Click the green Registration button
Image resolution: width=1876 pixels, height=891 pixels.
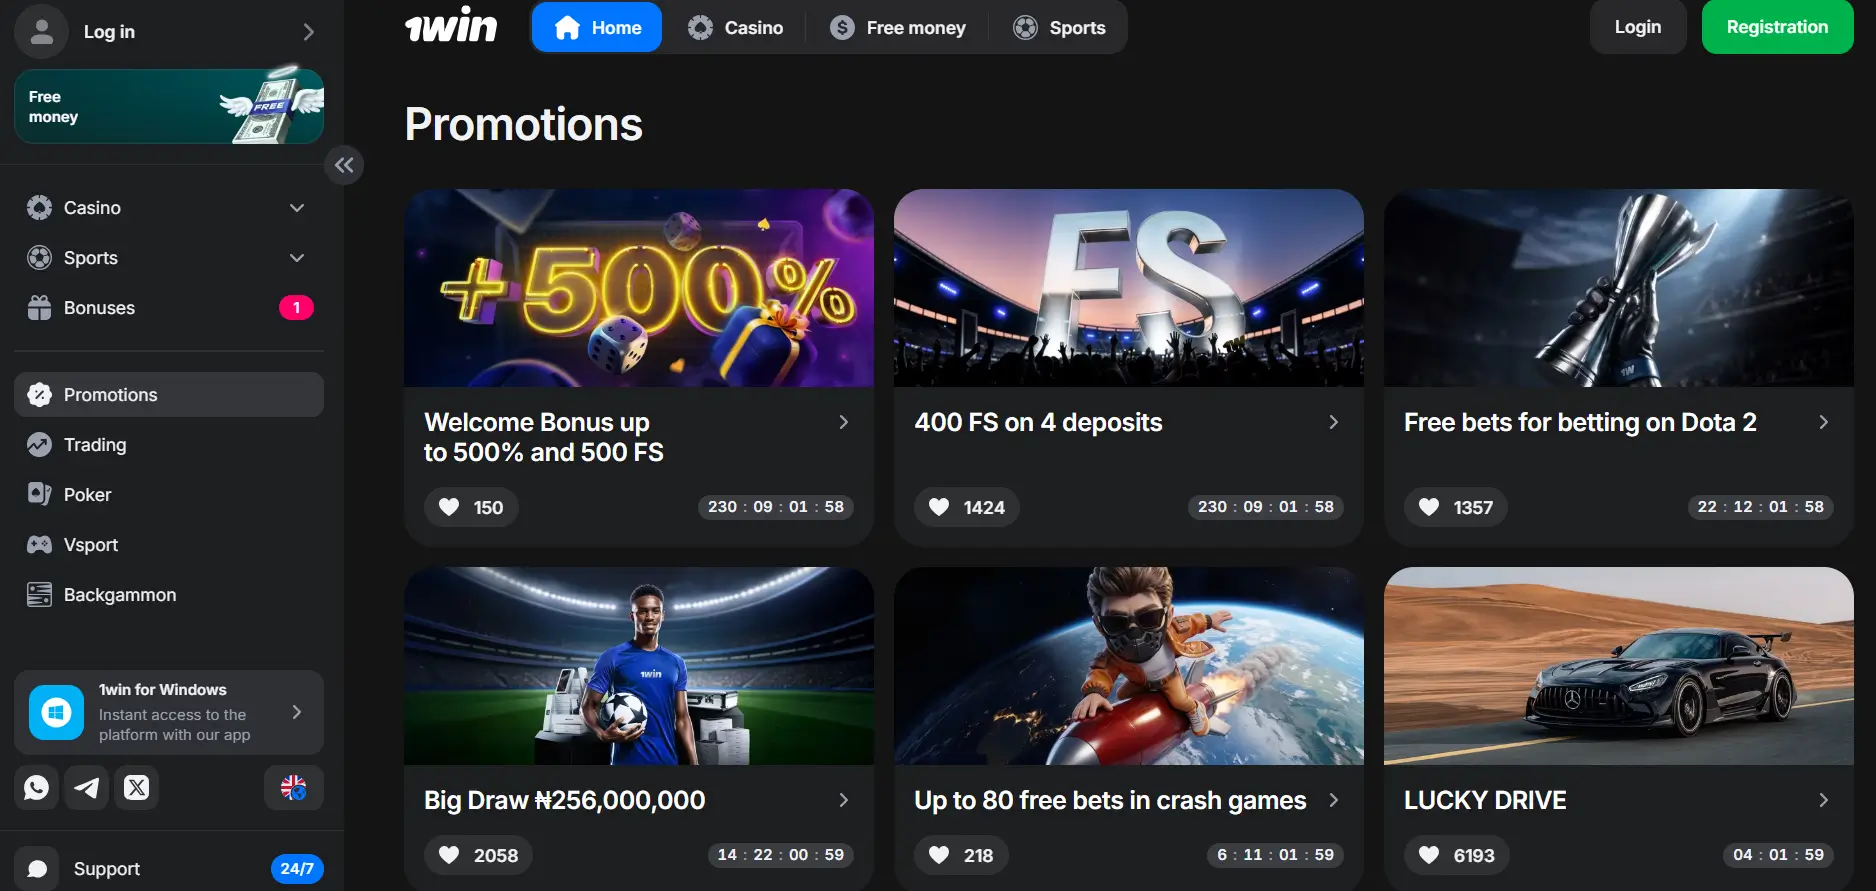point(1777,27)
